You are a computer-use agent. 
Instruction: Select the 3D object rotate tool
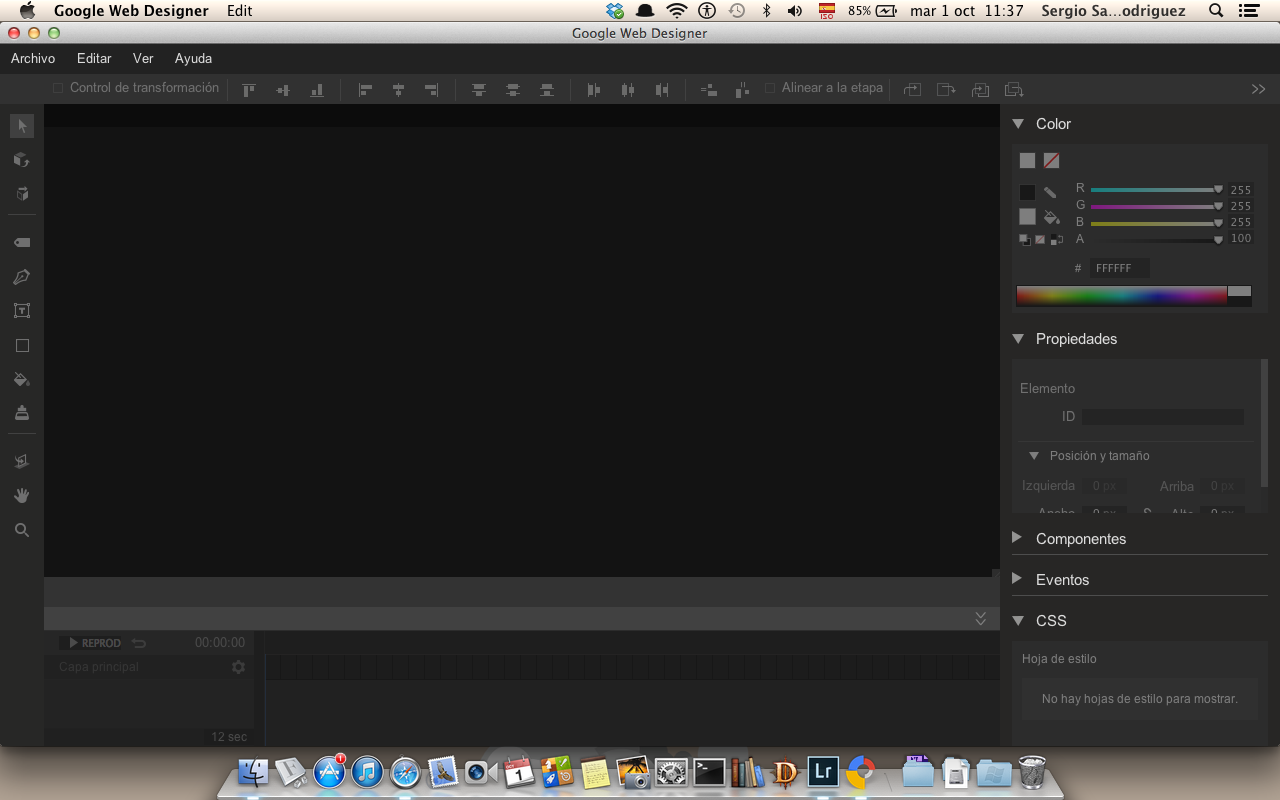pyautogui.click(x=22, y=160)
